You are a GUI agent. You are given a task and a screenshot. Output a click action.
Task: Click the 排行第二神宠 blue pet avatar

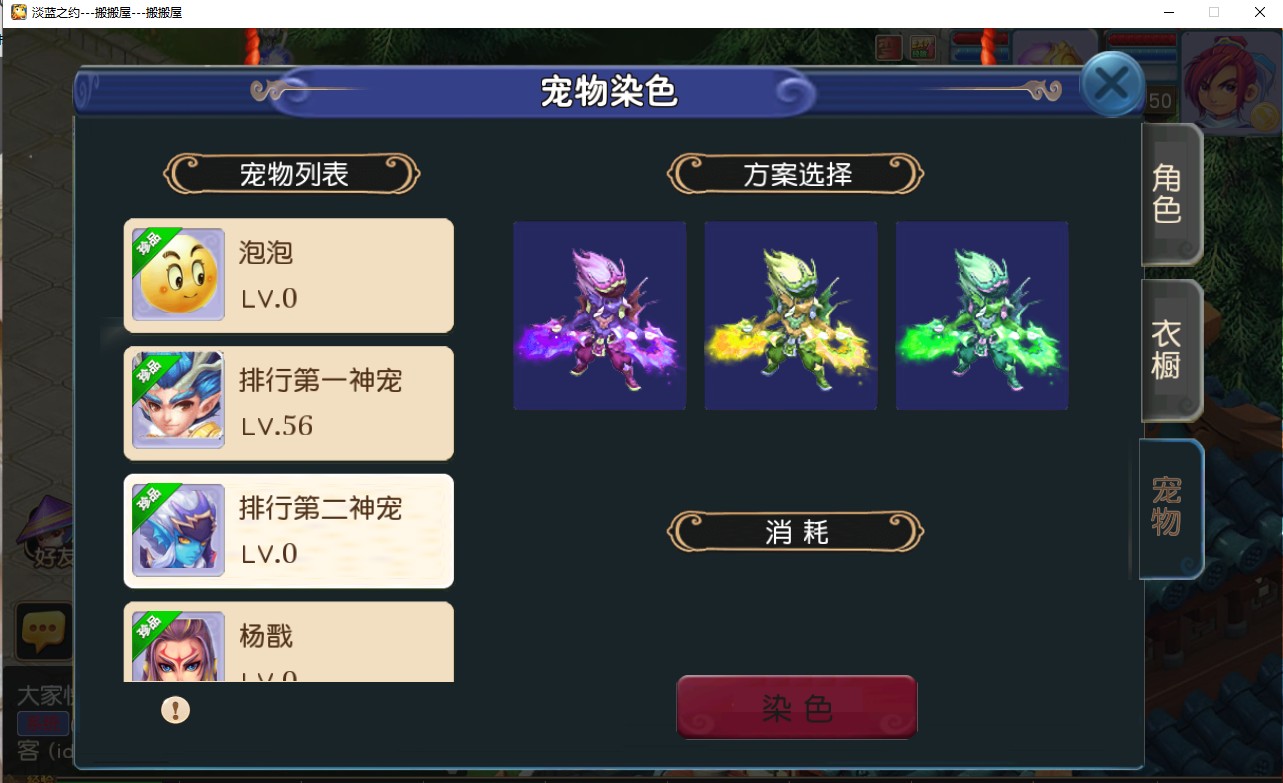click(x=178, y=531)
